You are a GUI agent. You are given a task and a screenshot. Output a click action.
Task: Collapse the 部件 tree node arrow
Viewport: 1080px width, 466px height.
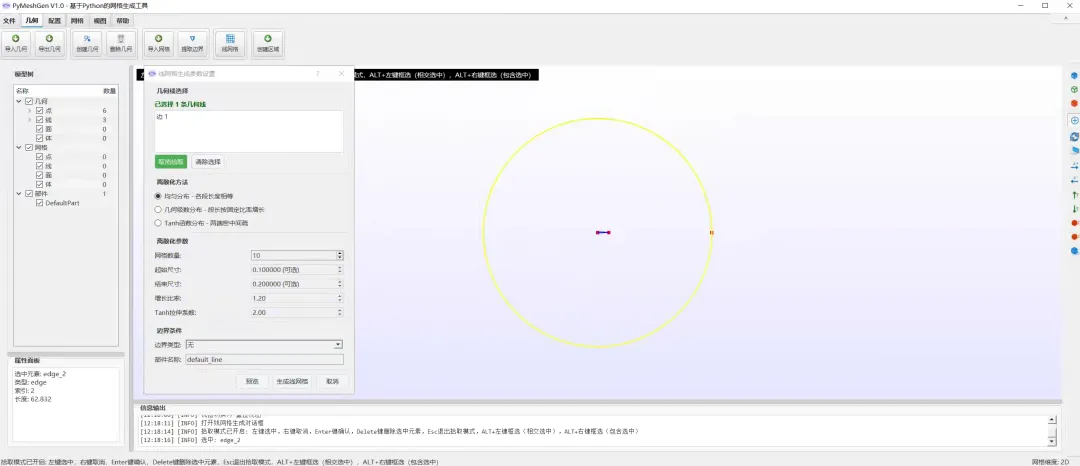point(19,193)
